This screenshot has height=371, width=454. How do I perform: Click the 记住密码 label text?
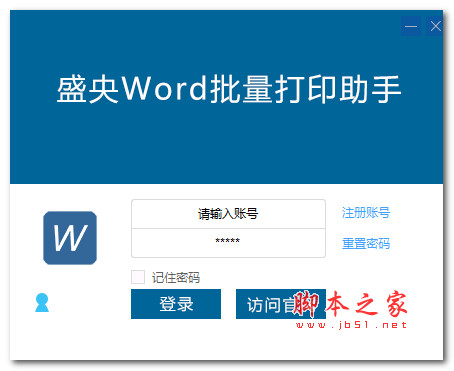tap(176, 277)
